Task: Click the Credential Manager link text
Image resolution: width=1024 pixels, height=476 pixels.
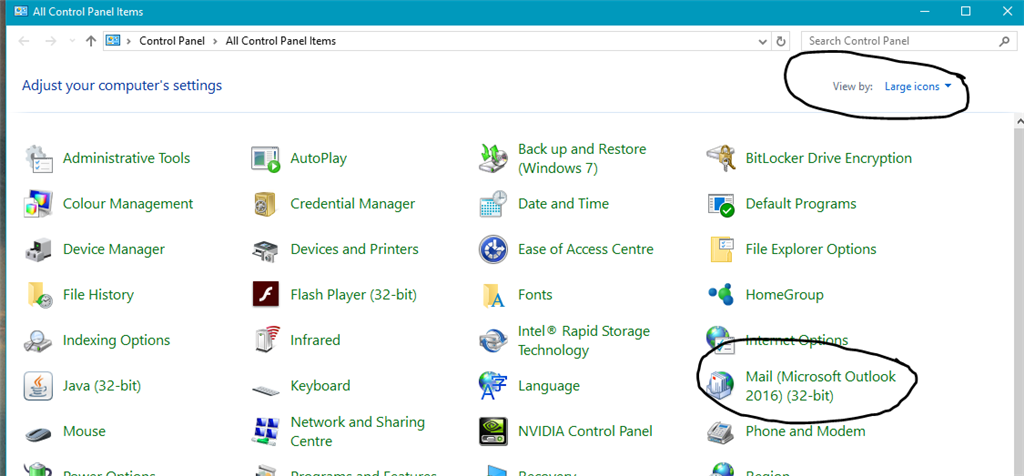Action: [353, 204]
